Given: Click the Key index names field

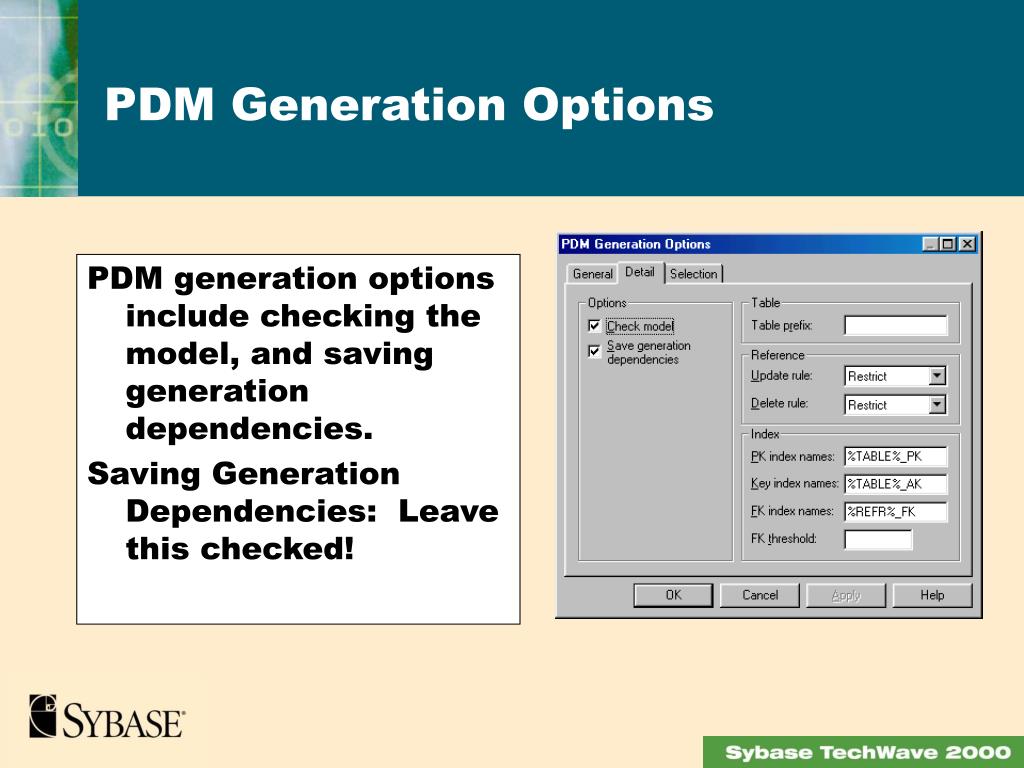Looking at the screenshot, I should point(895,484).
